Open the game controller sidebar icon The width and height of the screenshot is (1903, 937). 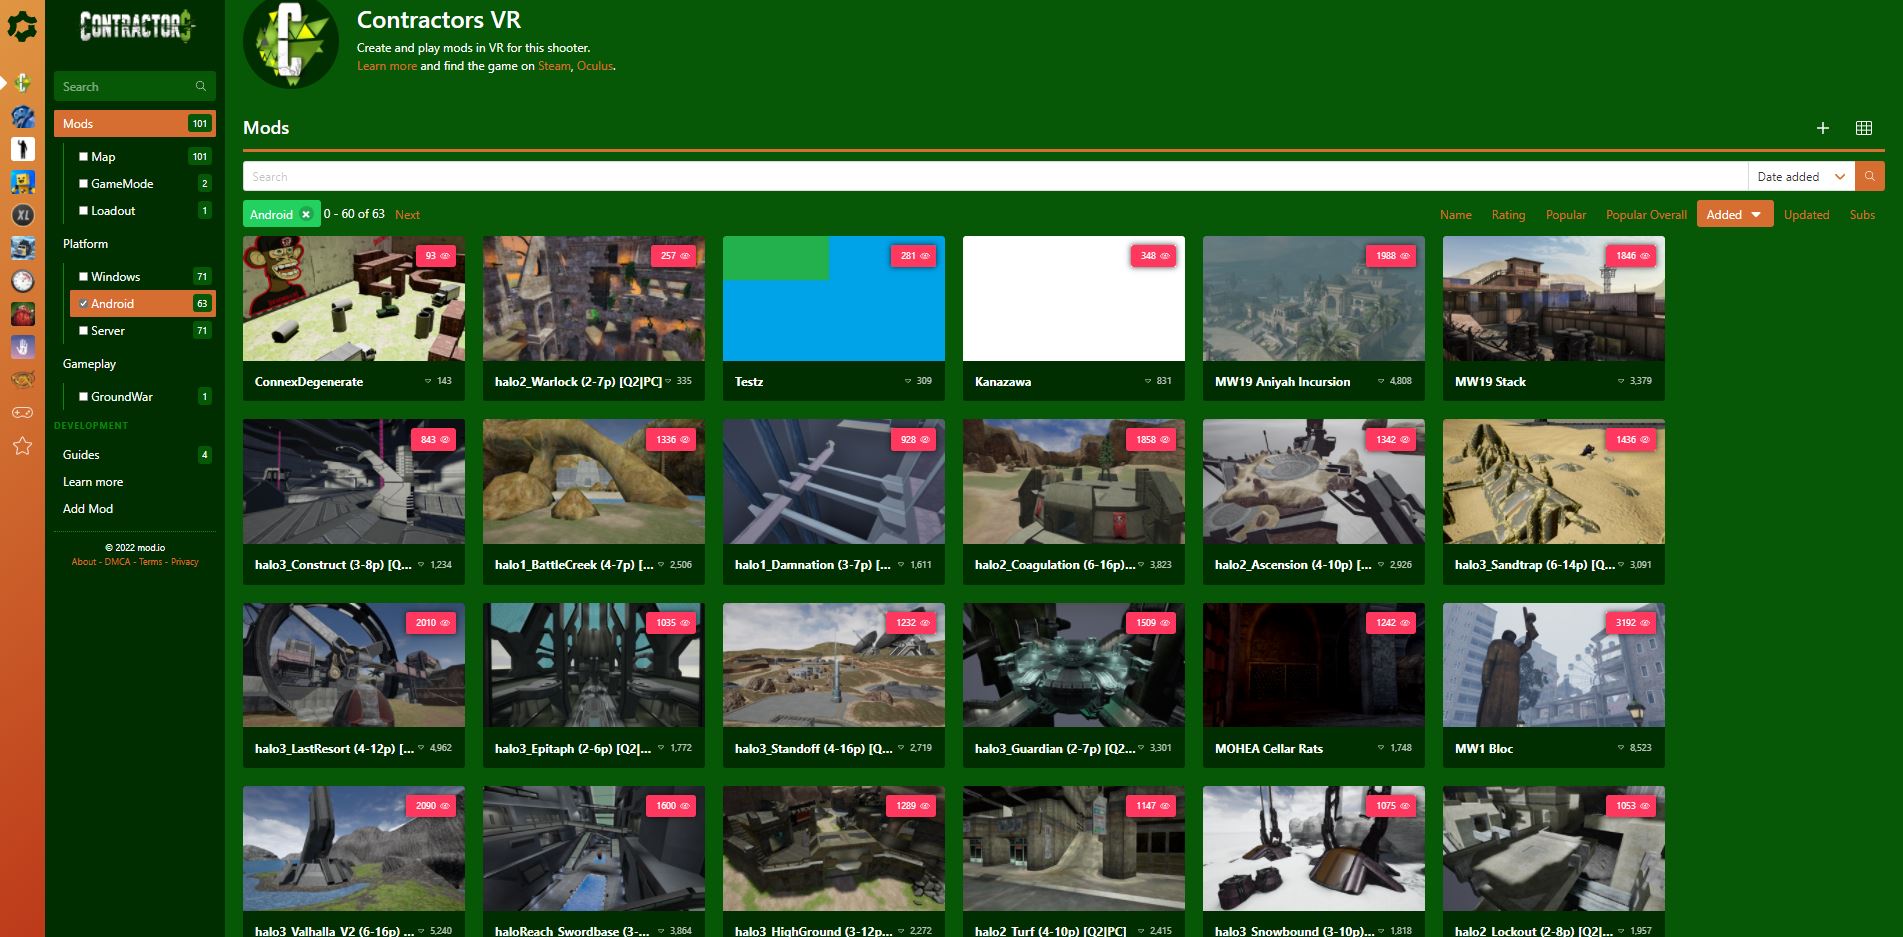click(x=22, y=412)
